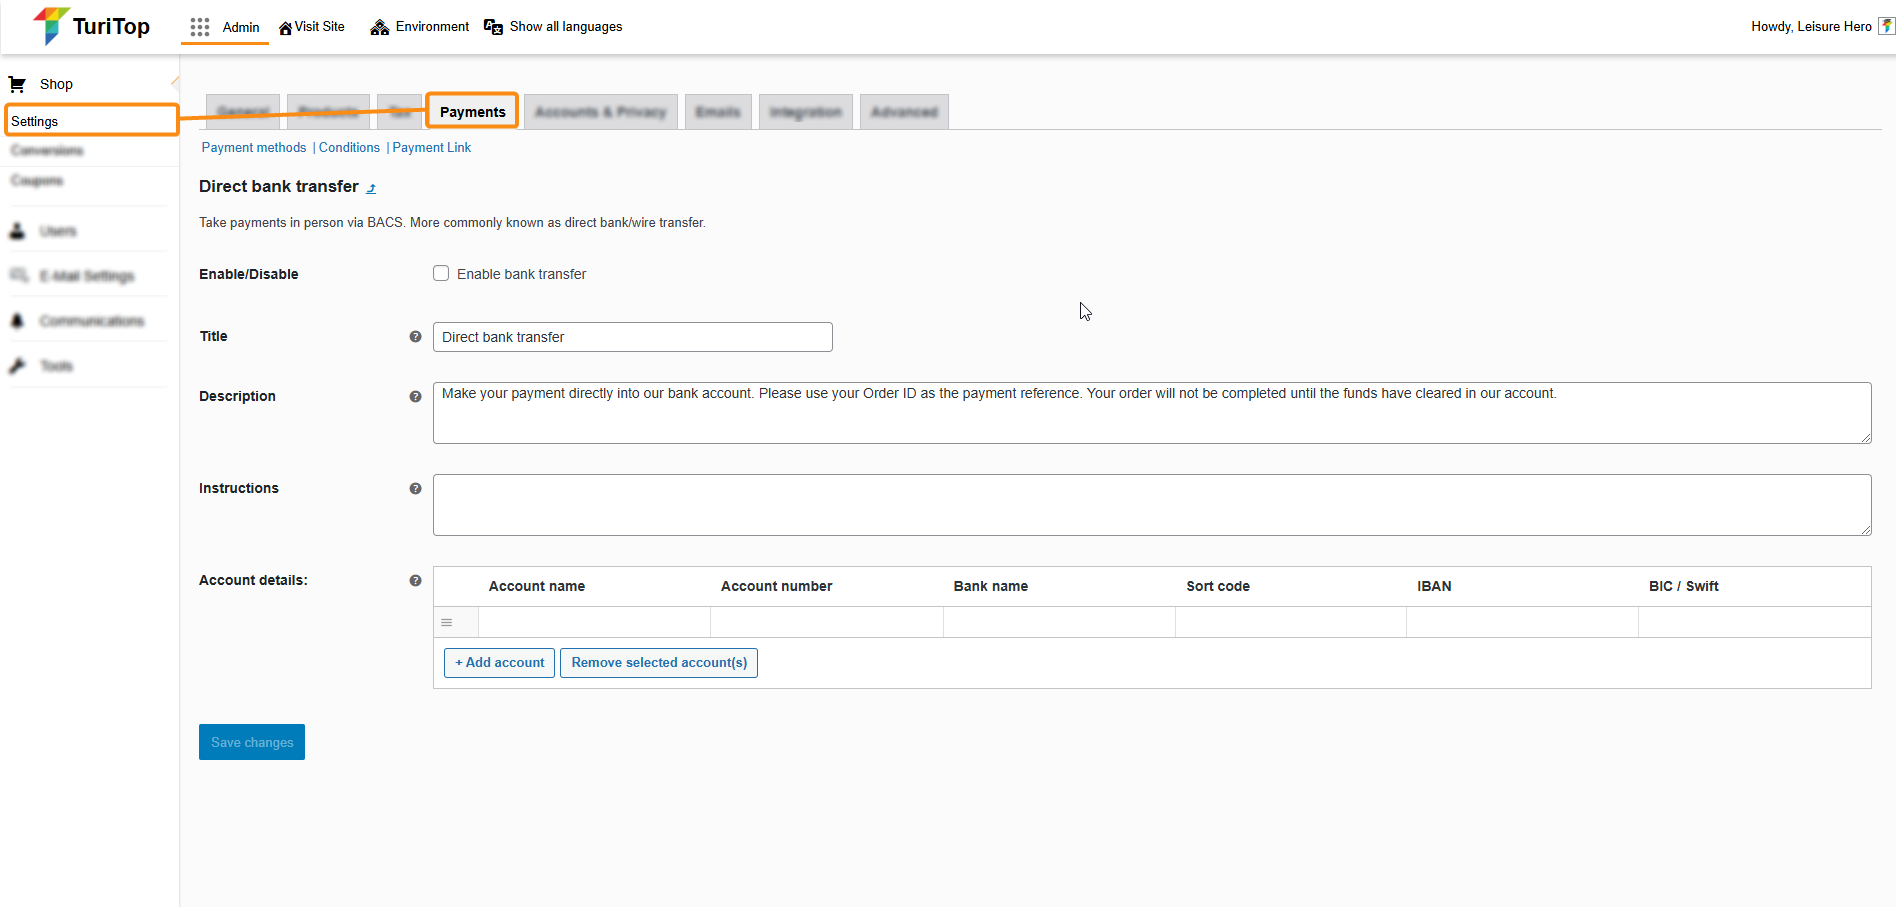Click return arrow beside Direct bank transfer

pyautogui.click(x=371, y=188)
